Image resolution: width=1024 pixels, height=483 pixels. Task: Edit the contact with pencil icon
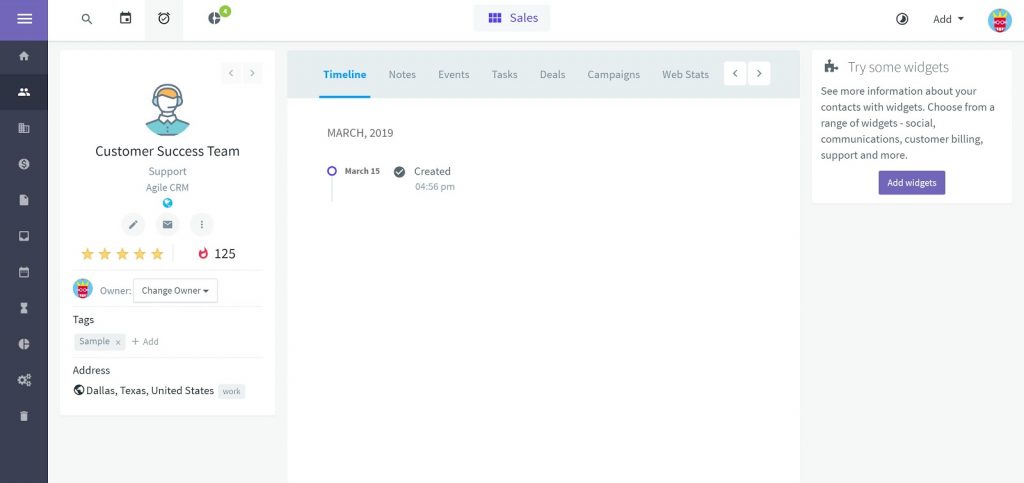click(133, 225)
